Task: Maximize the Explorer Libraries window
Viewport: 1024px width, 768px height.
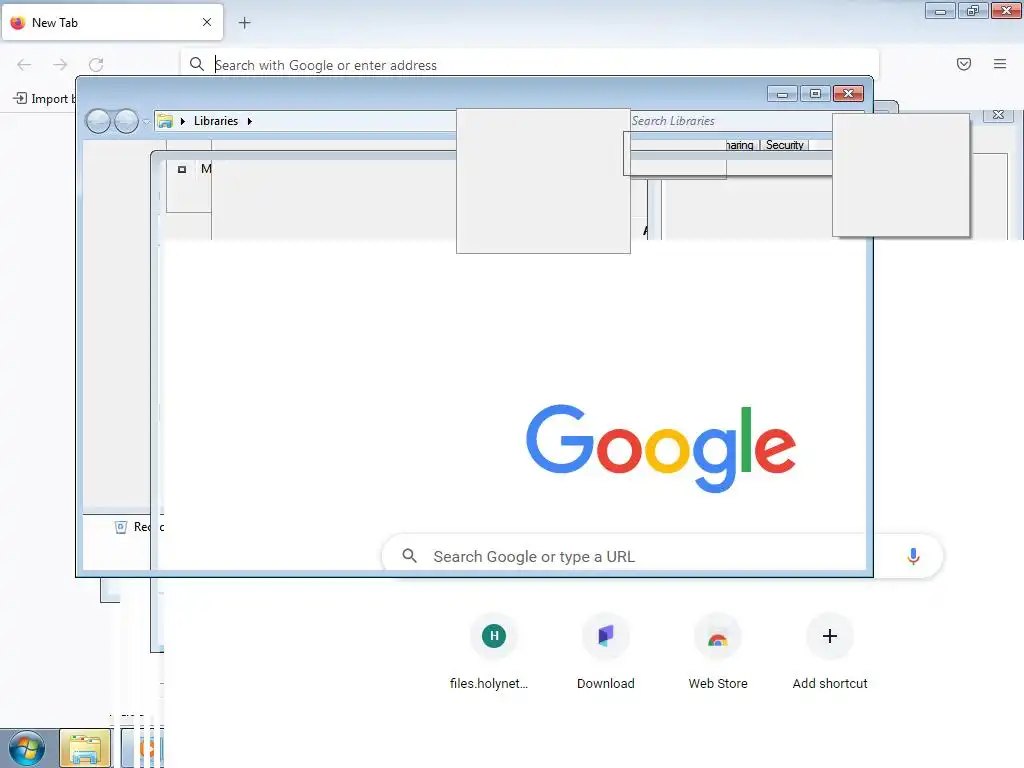Action: (815, 94)
